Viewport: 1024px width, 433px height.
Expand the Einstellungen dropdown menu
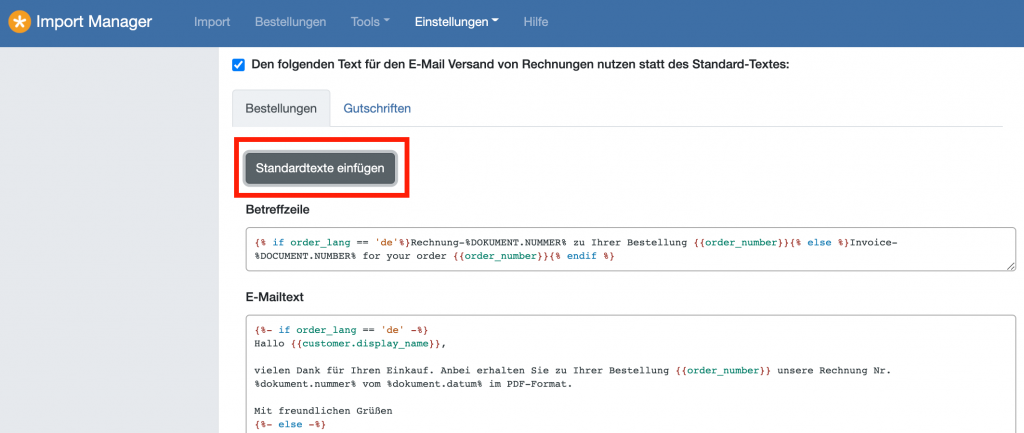click(x=456, y=22)
